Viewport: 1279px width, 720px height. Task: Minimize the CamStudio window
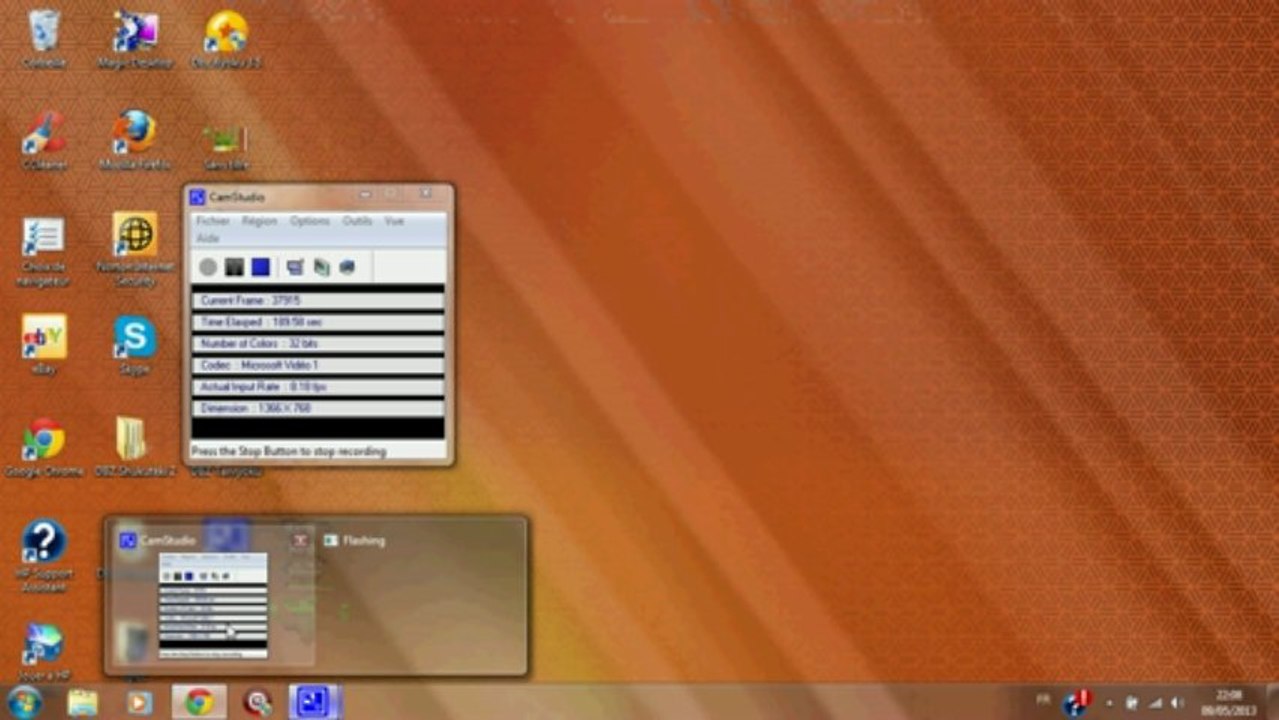pos(365,195)
